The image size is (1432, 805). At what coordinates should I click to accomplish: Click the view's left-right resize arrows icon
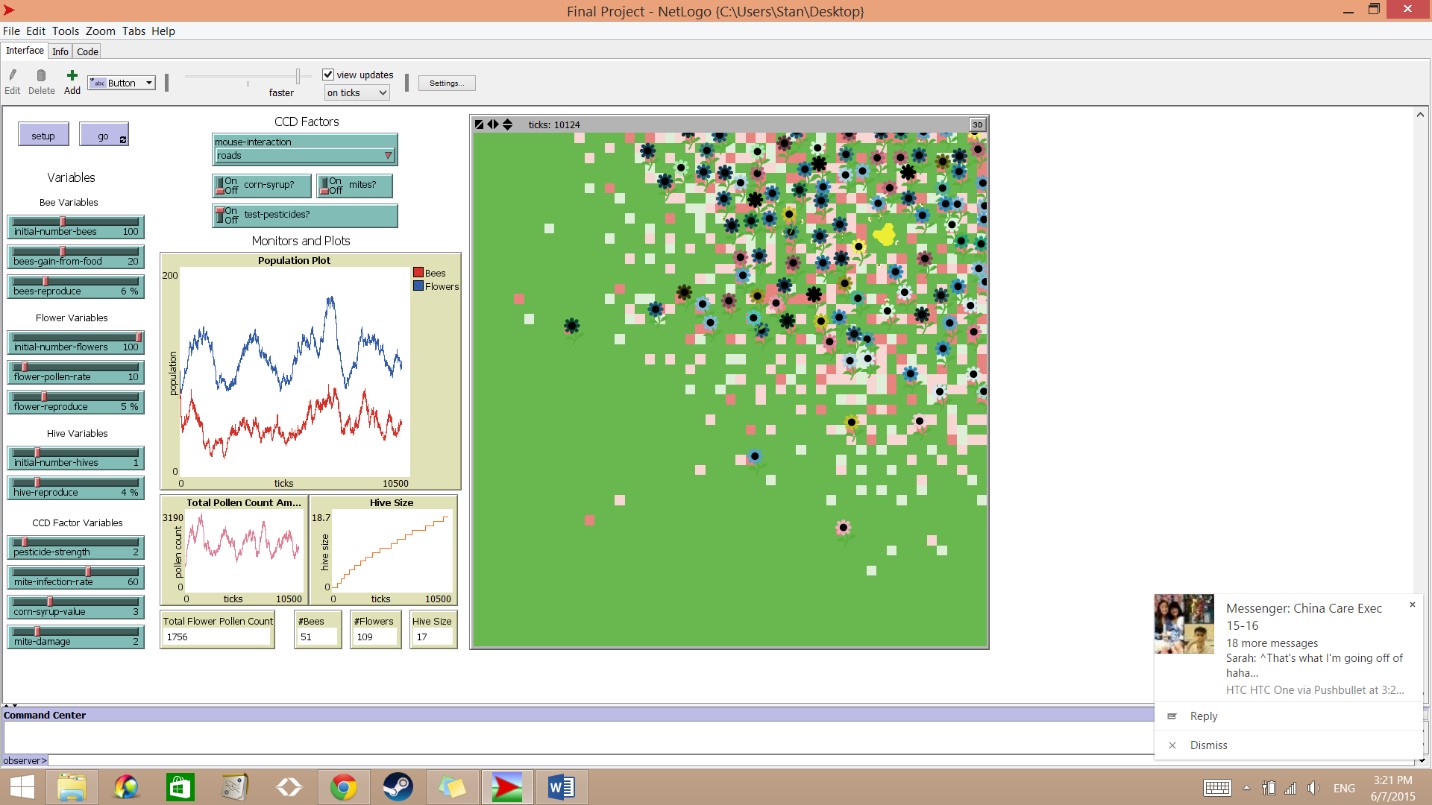click(493, 124)
